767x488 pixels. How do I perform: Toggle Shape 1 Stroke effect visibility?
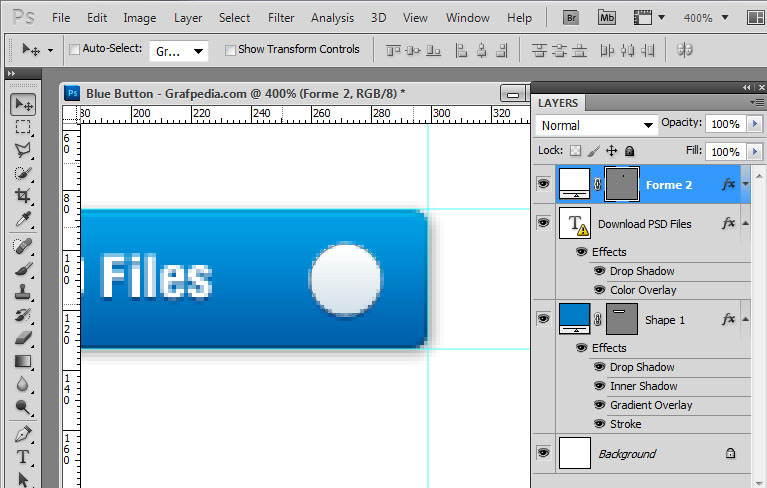coord(599,423)
